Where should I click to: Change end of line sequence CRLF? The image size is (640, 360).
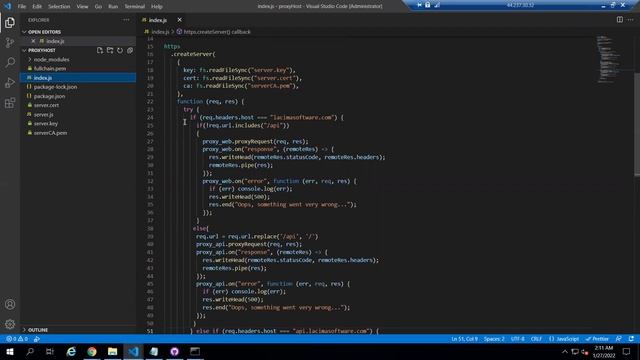tap(536, 339)
